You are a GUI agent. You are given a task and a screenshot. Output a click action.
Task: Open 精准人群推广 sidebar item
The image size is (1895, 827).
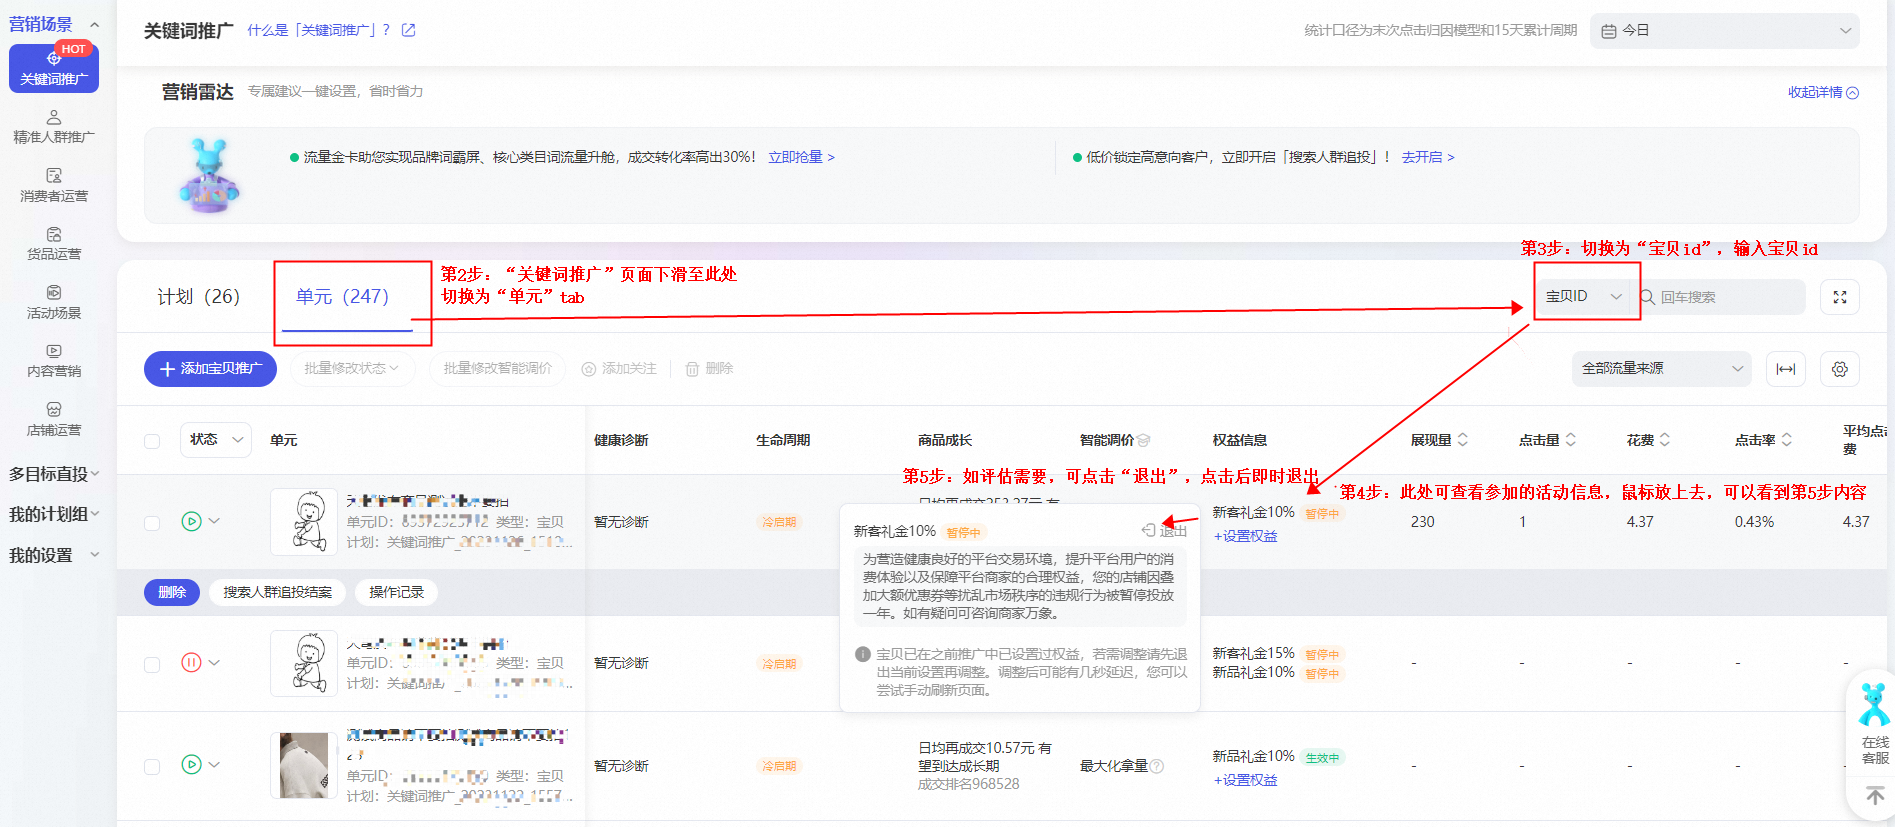pos(54,127)
